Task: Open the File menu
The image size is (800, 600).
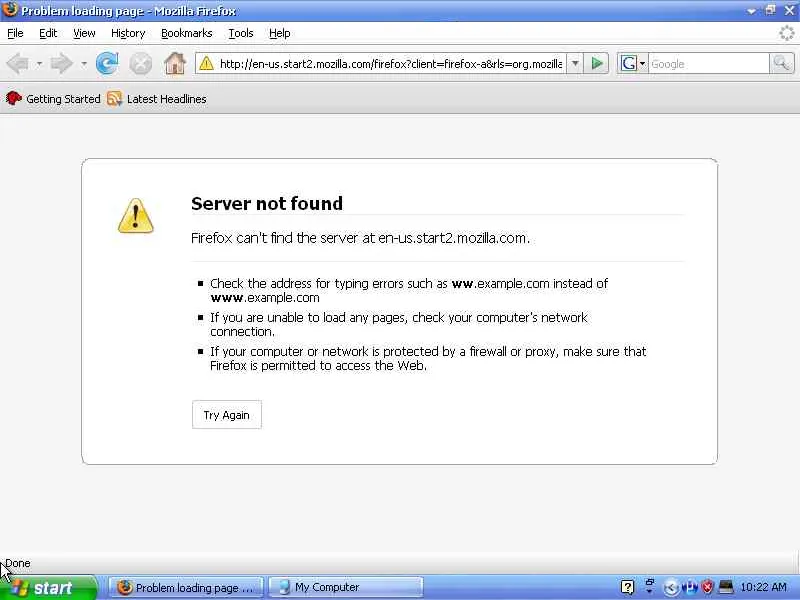Action: tap(15, 33)
